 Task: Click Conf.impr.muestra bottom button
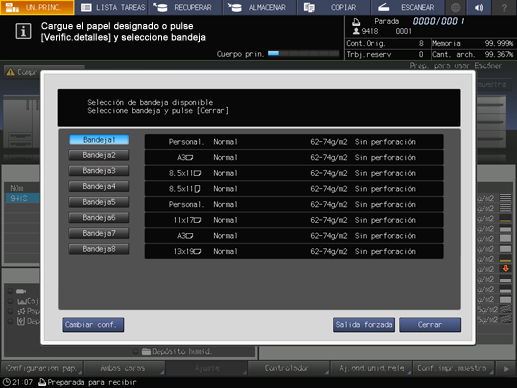453,368
